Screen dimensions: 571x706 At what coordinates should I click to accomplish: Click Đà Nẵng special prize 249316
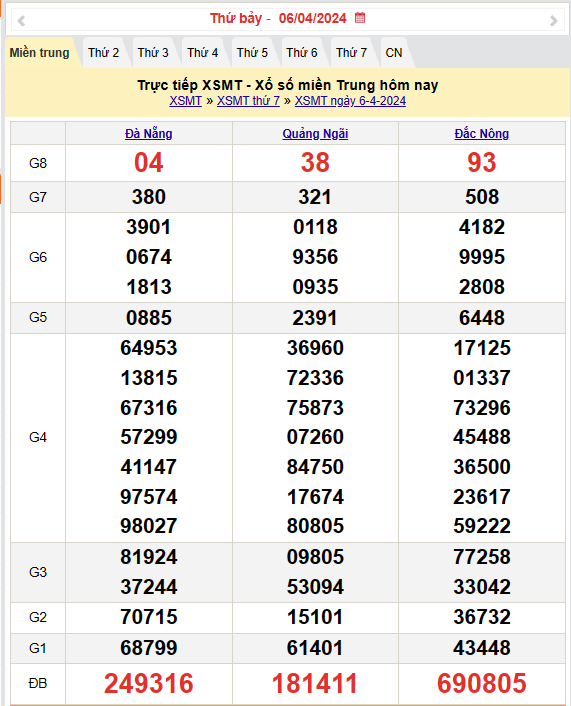(x=149, y=683)
